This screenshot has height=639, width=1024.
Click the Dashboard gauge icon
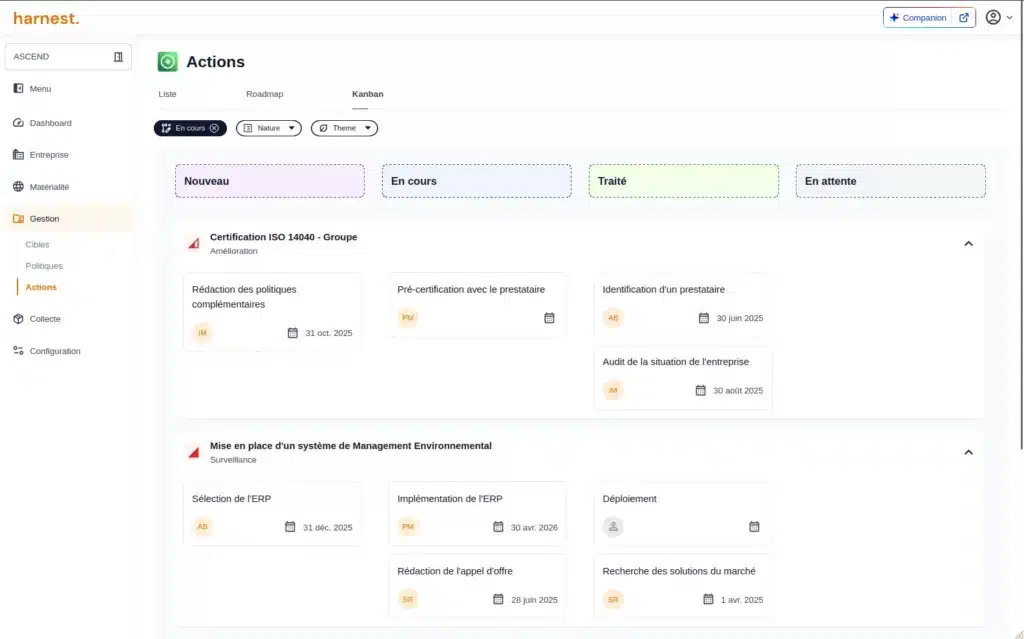pyautogui.click(x=18, y=123)
